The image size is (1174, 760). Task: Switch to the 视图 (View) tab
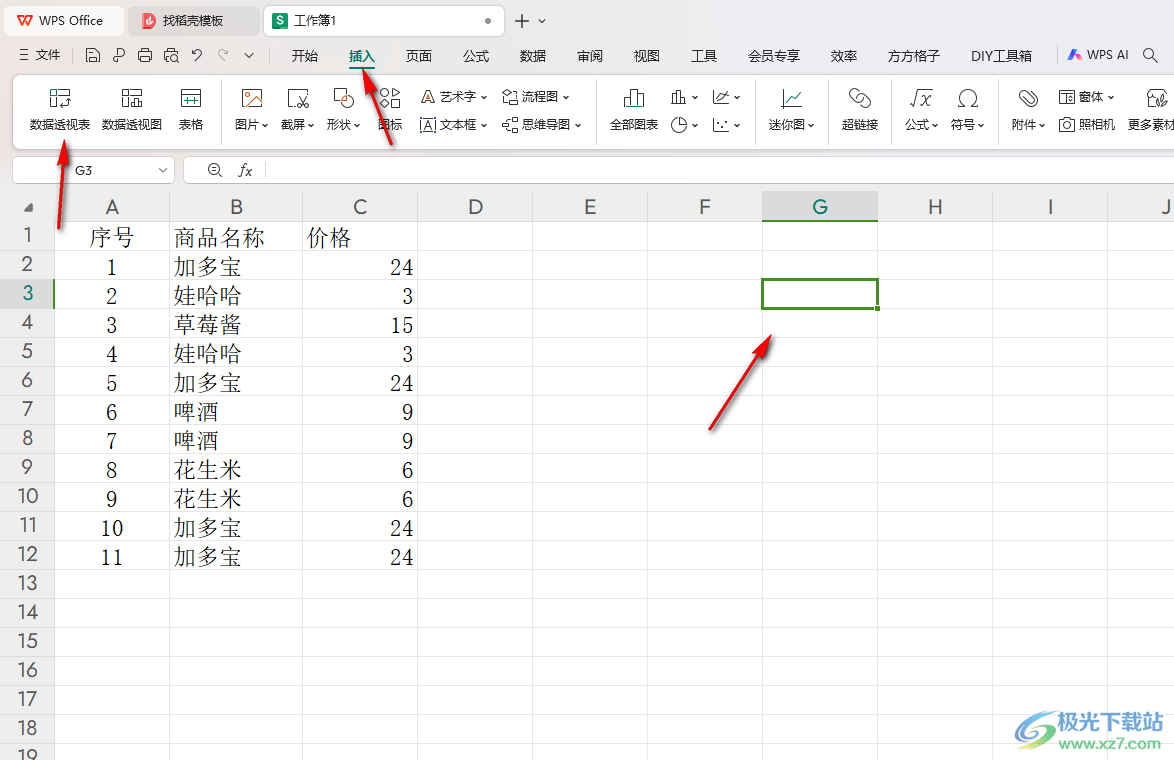point(647,56)
